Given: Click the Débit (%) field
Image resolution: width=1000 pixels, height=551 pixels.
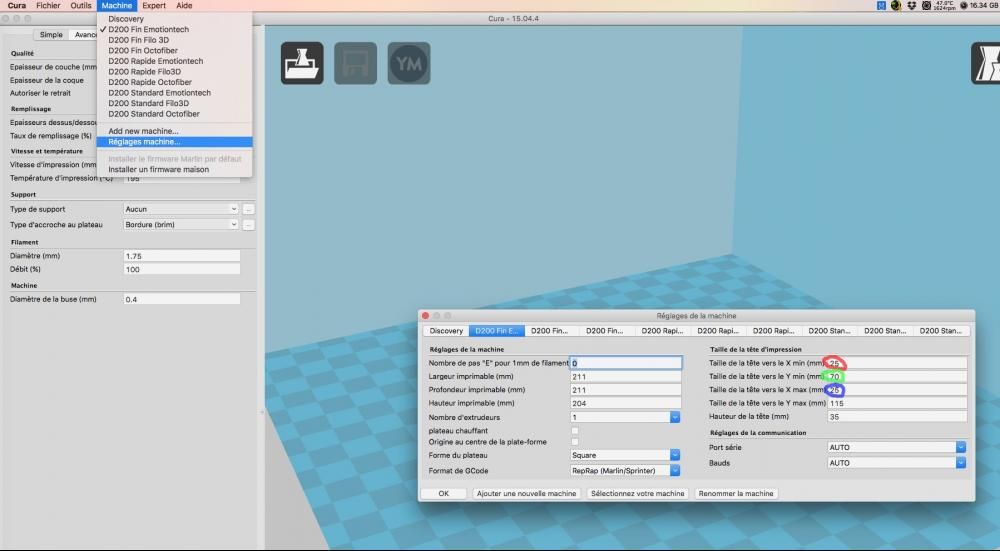Looking at the screenshot, I should pos(182,269).
